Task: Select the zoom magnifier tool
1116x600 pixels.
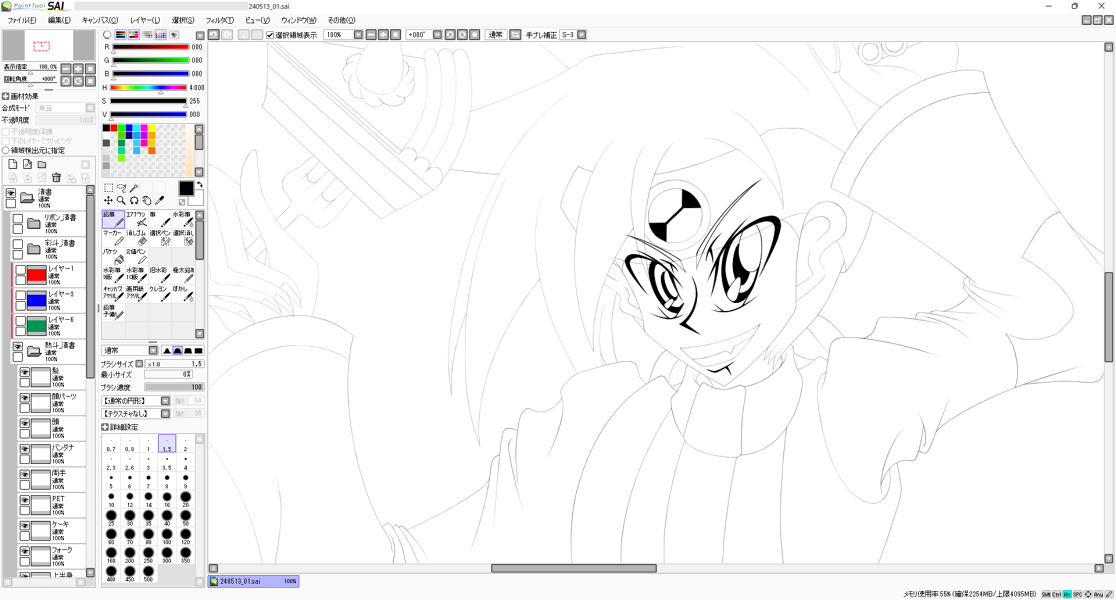Action: 121,200
